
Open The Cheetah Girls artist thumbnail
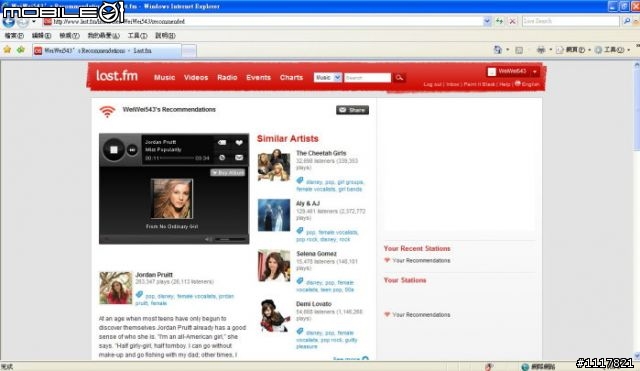pos(274,165)
